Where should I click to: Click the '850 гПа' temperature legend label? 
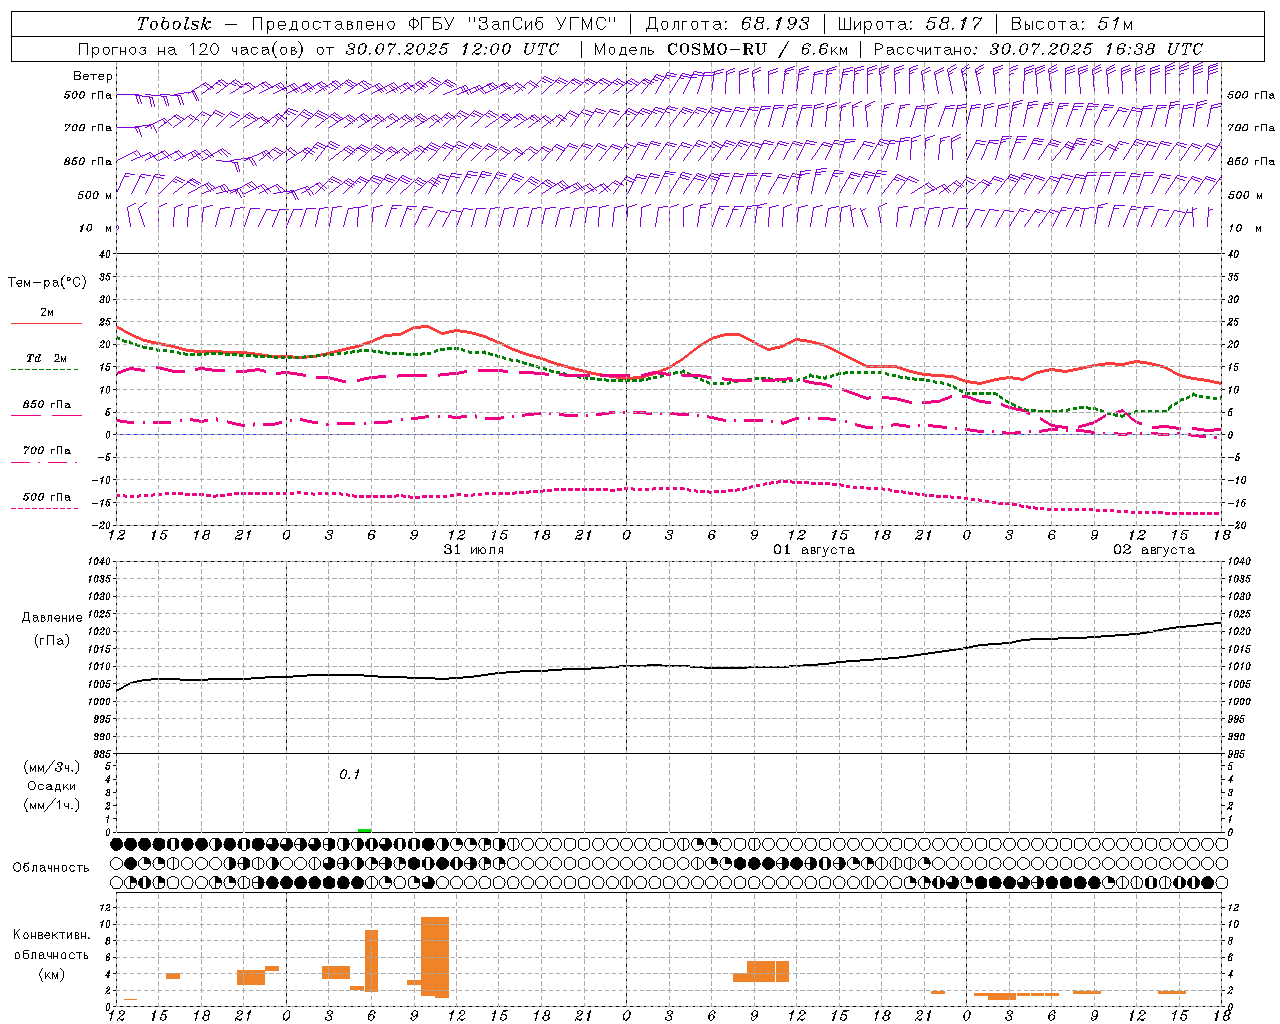point(47,405)
